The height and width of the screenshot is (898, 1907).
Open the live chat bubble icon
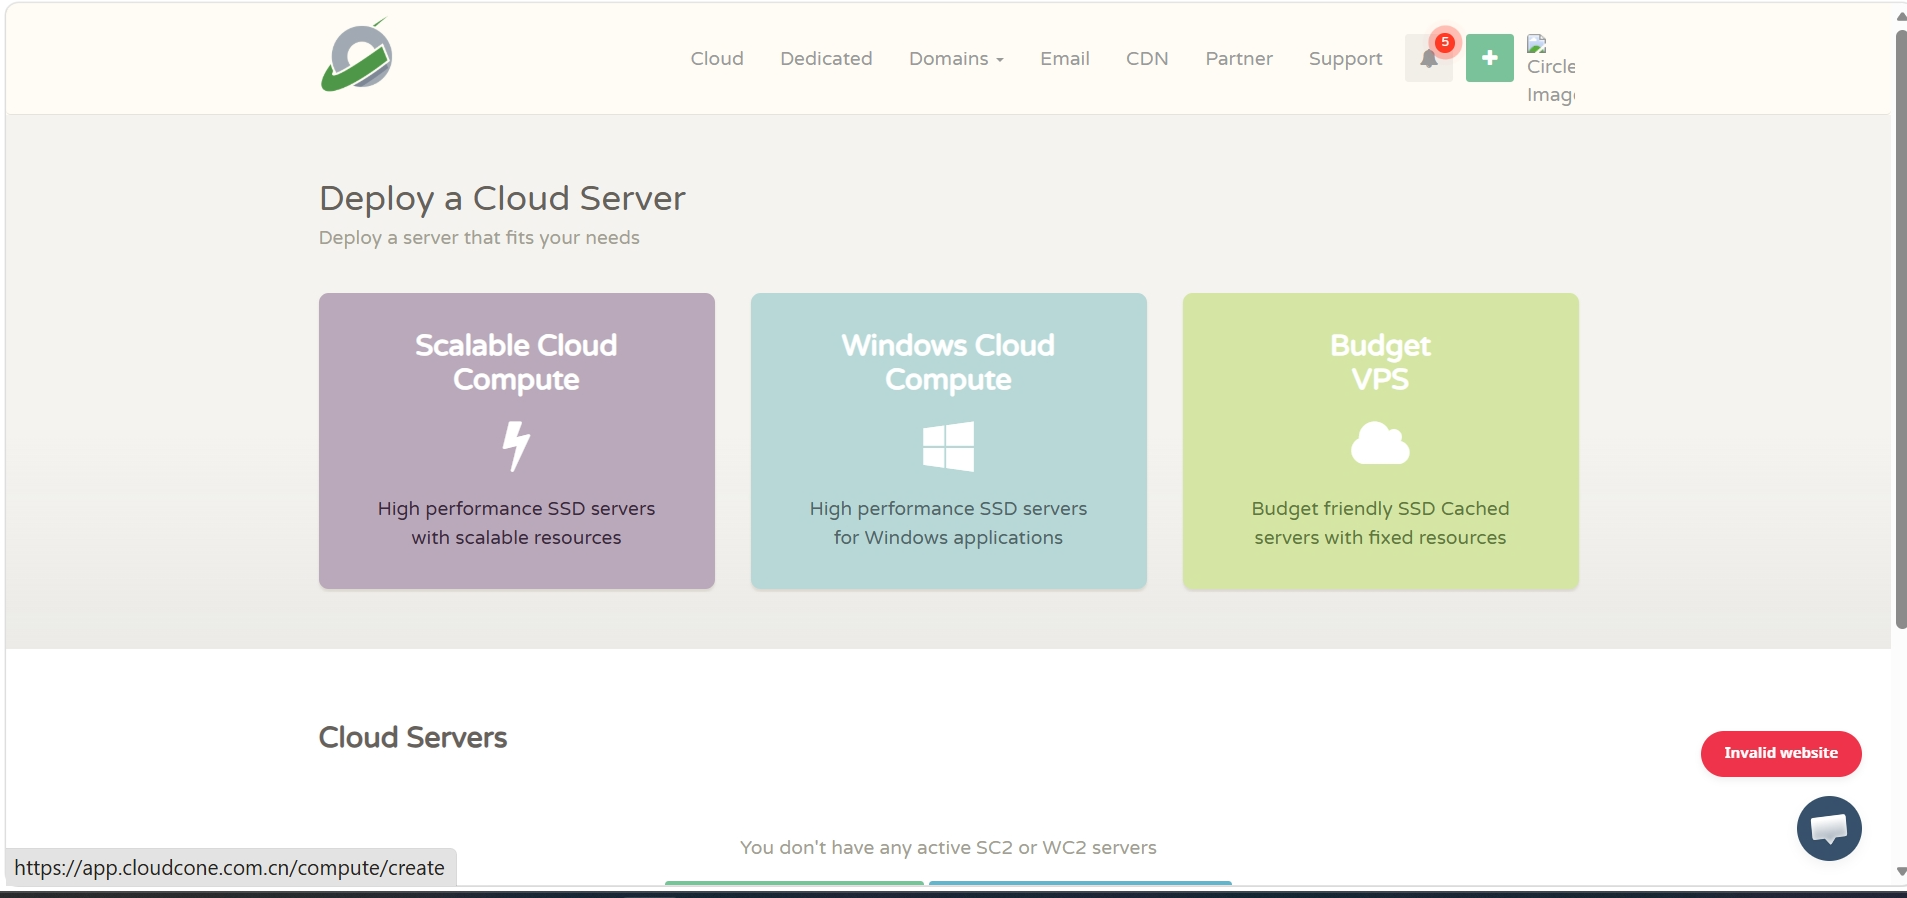coord(1828,828)
